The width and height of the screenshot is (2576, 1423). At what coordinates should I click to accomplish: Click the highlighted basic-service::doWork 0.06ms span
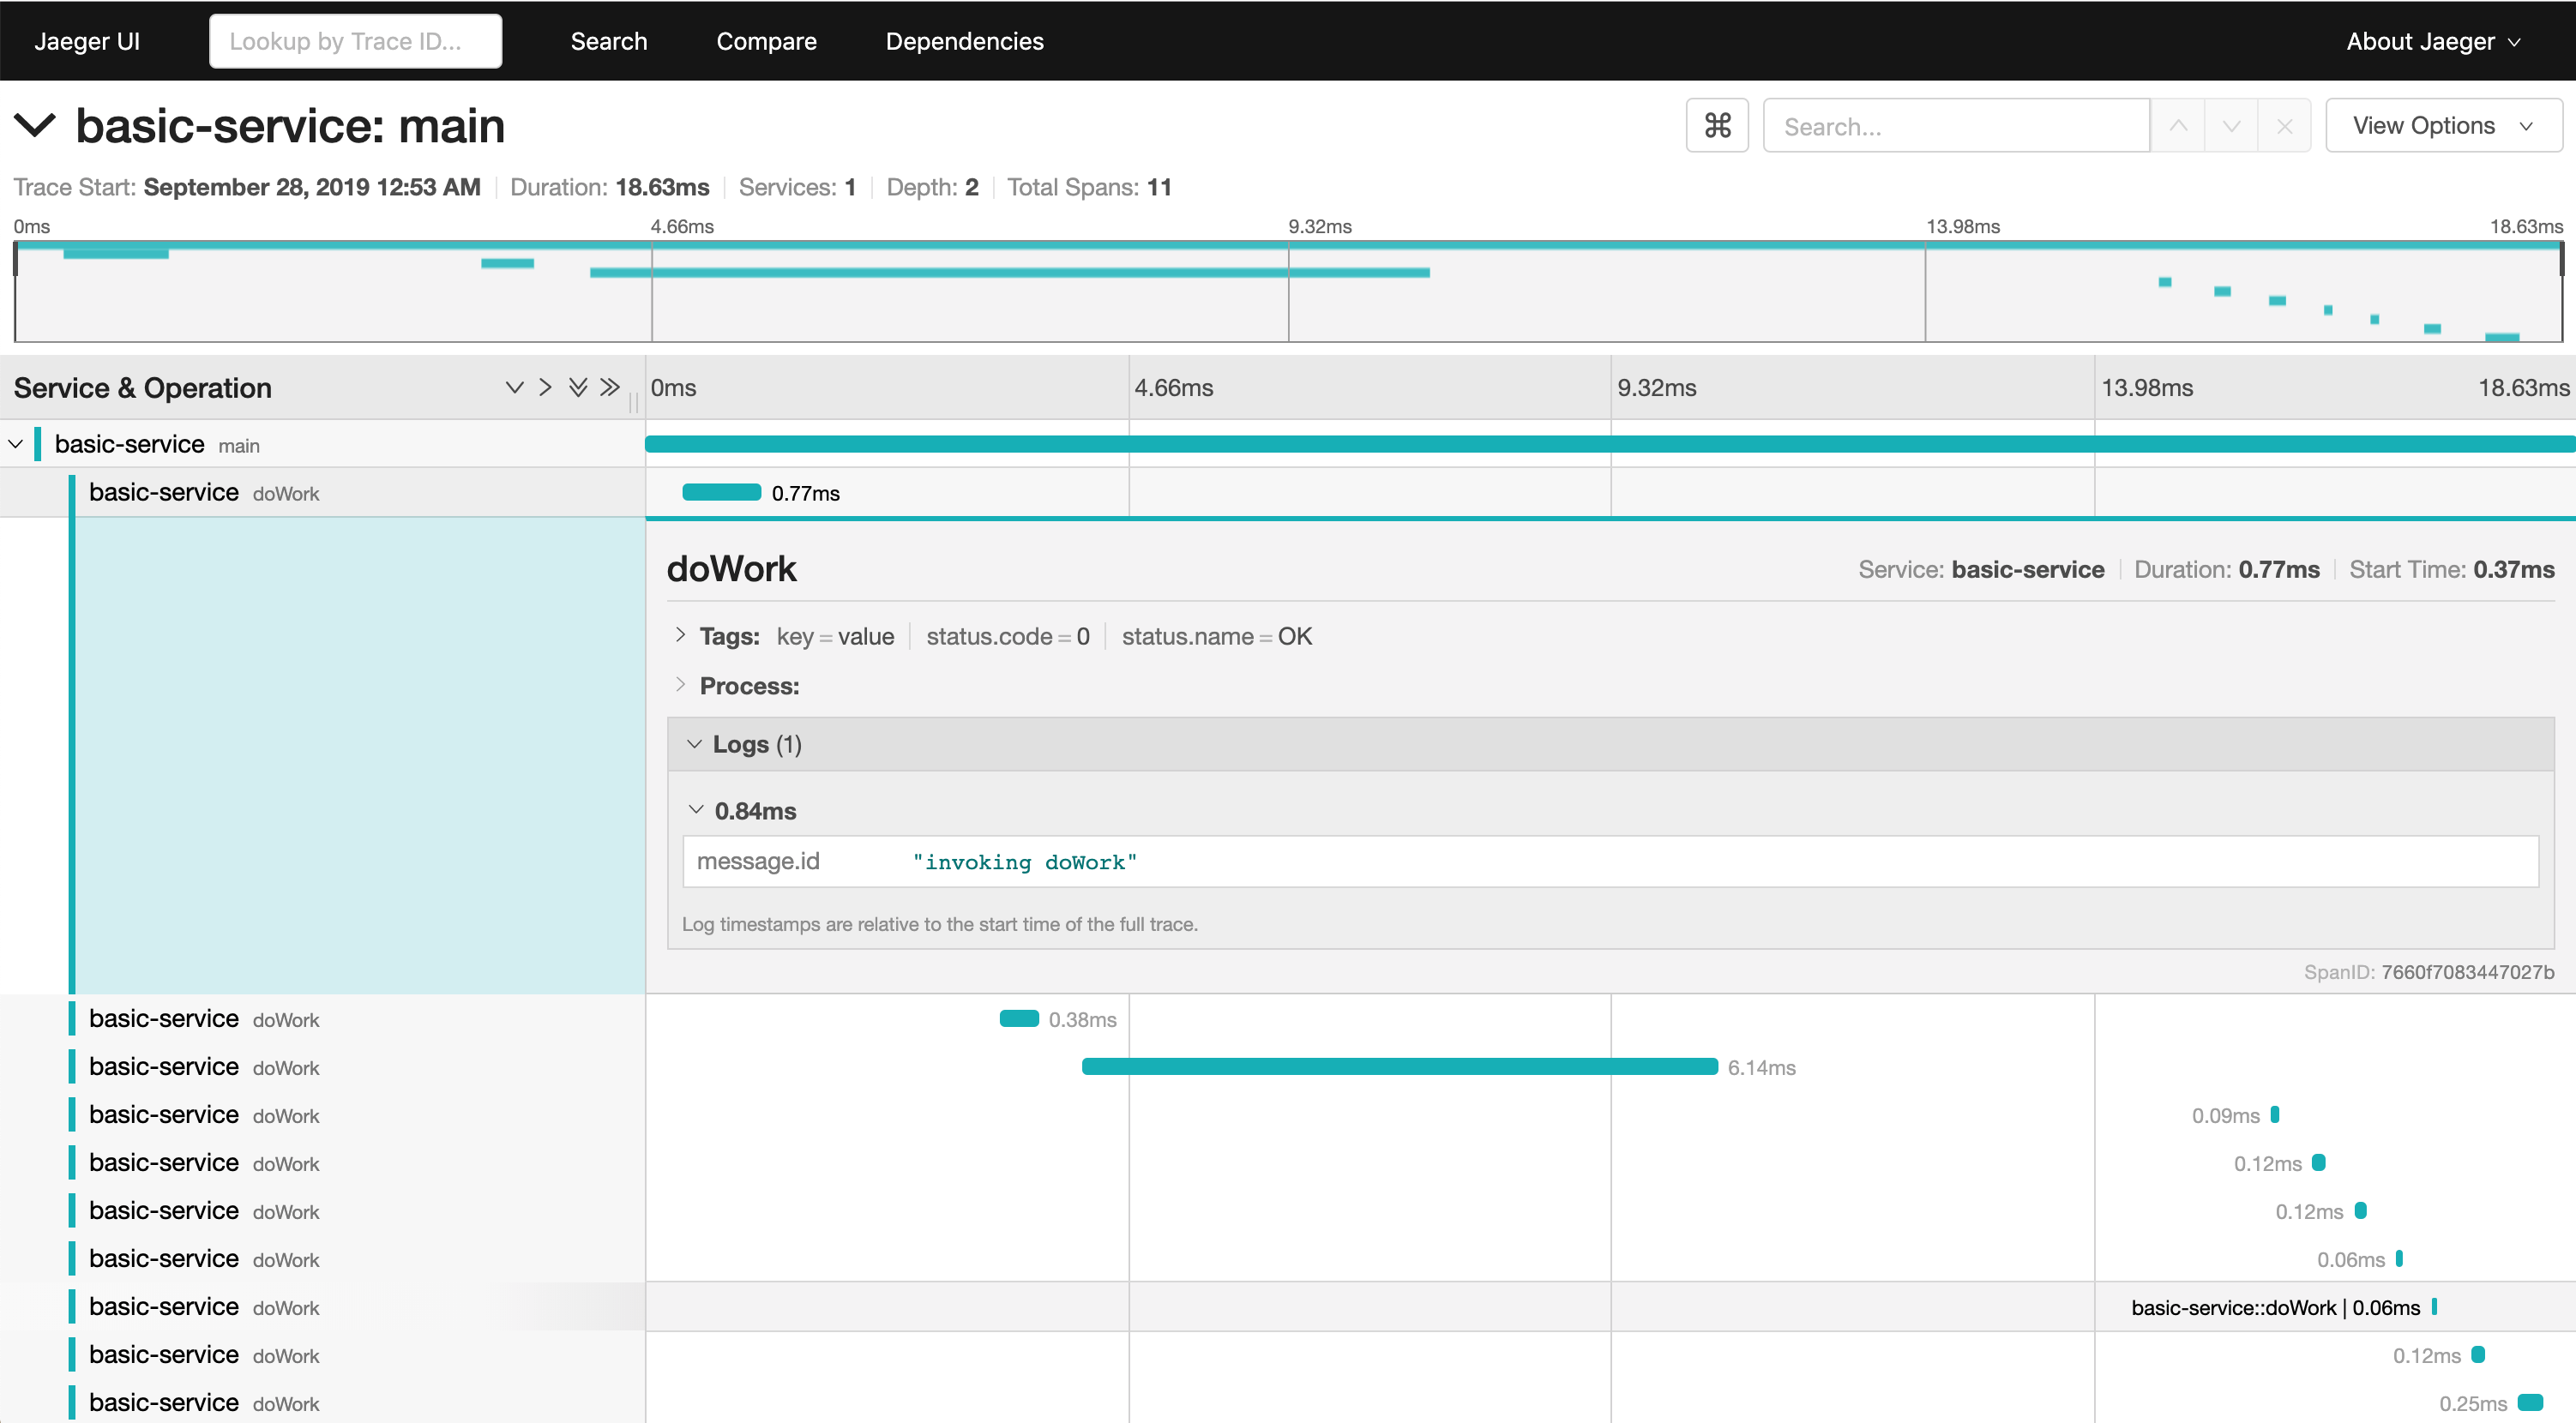click(2434, 1307)
